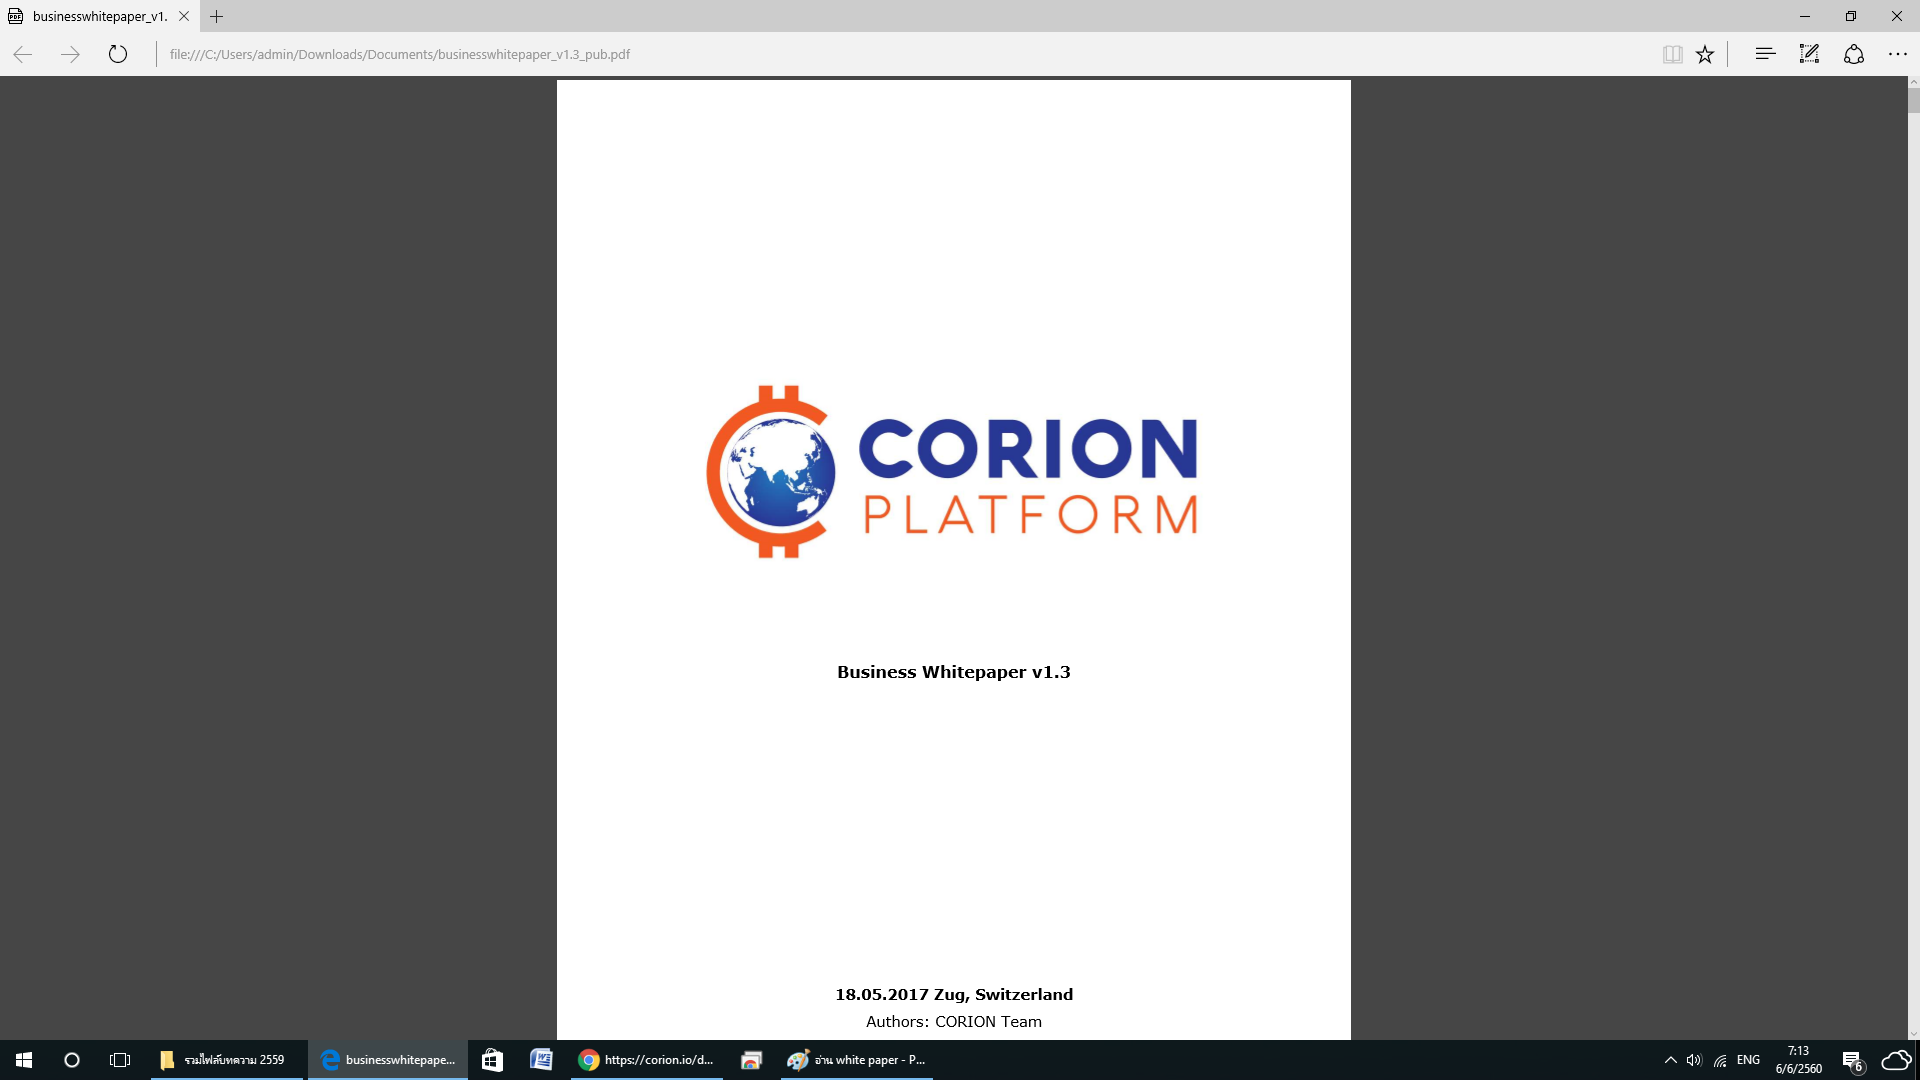Make a Web Note pen icon
The image size is (1920, 1080).
click(x=1809, y=54)
